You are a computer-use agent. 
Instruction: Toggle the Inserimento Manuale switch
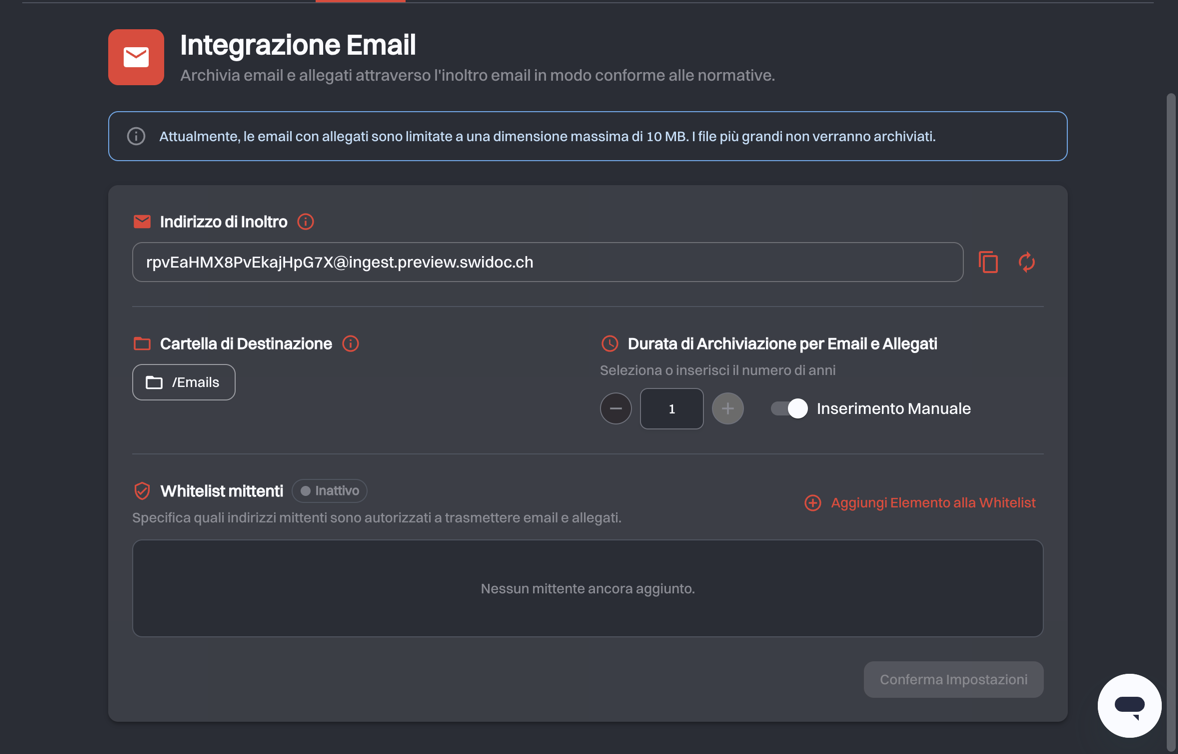click(x=789, y=409)
